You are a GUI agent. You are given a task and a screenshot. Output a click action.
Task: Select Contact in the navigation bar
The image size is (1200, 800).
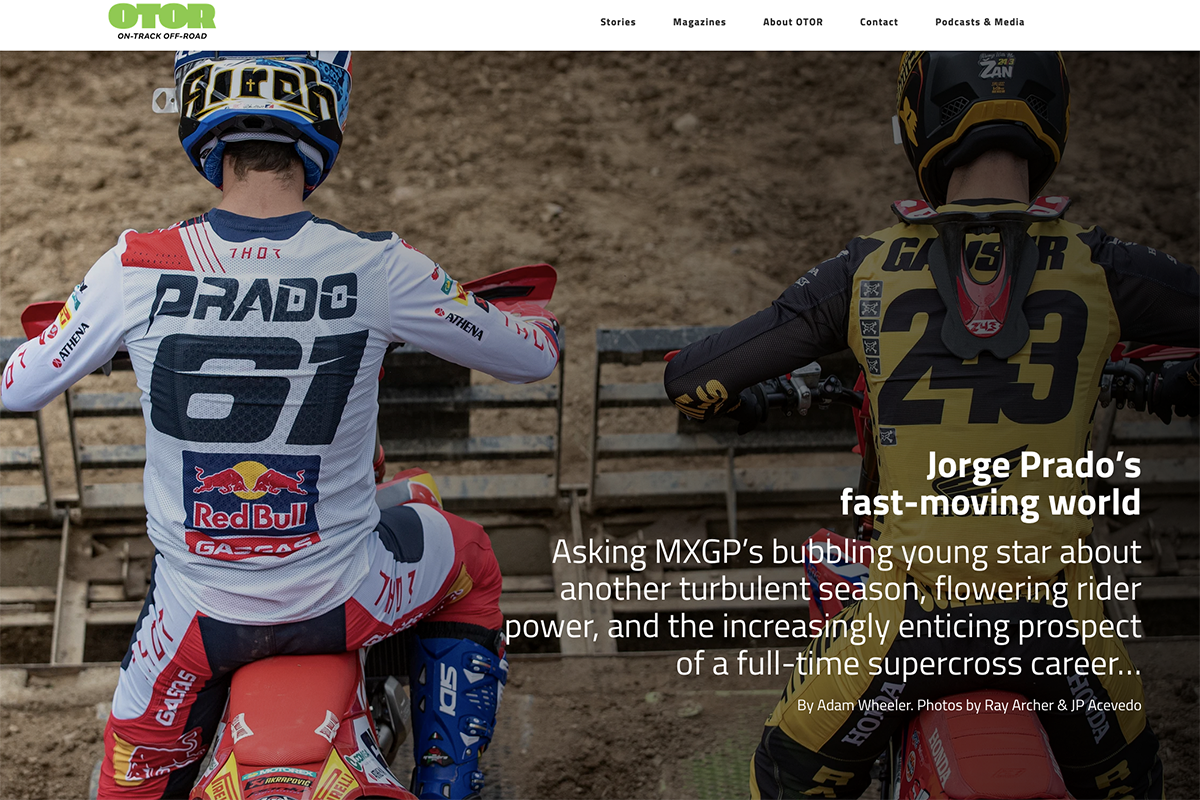pyautogui.click(x=879, y=22)
